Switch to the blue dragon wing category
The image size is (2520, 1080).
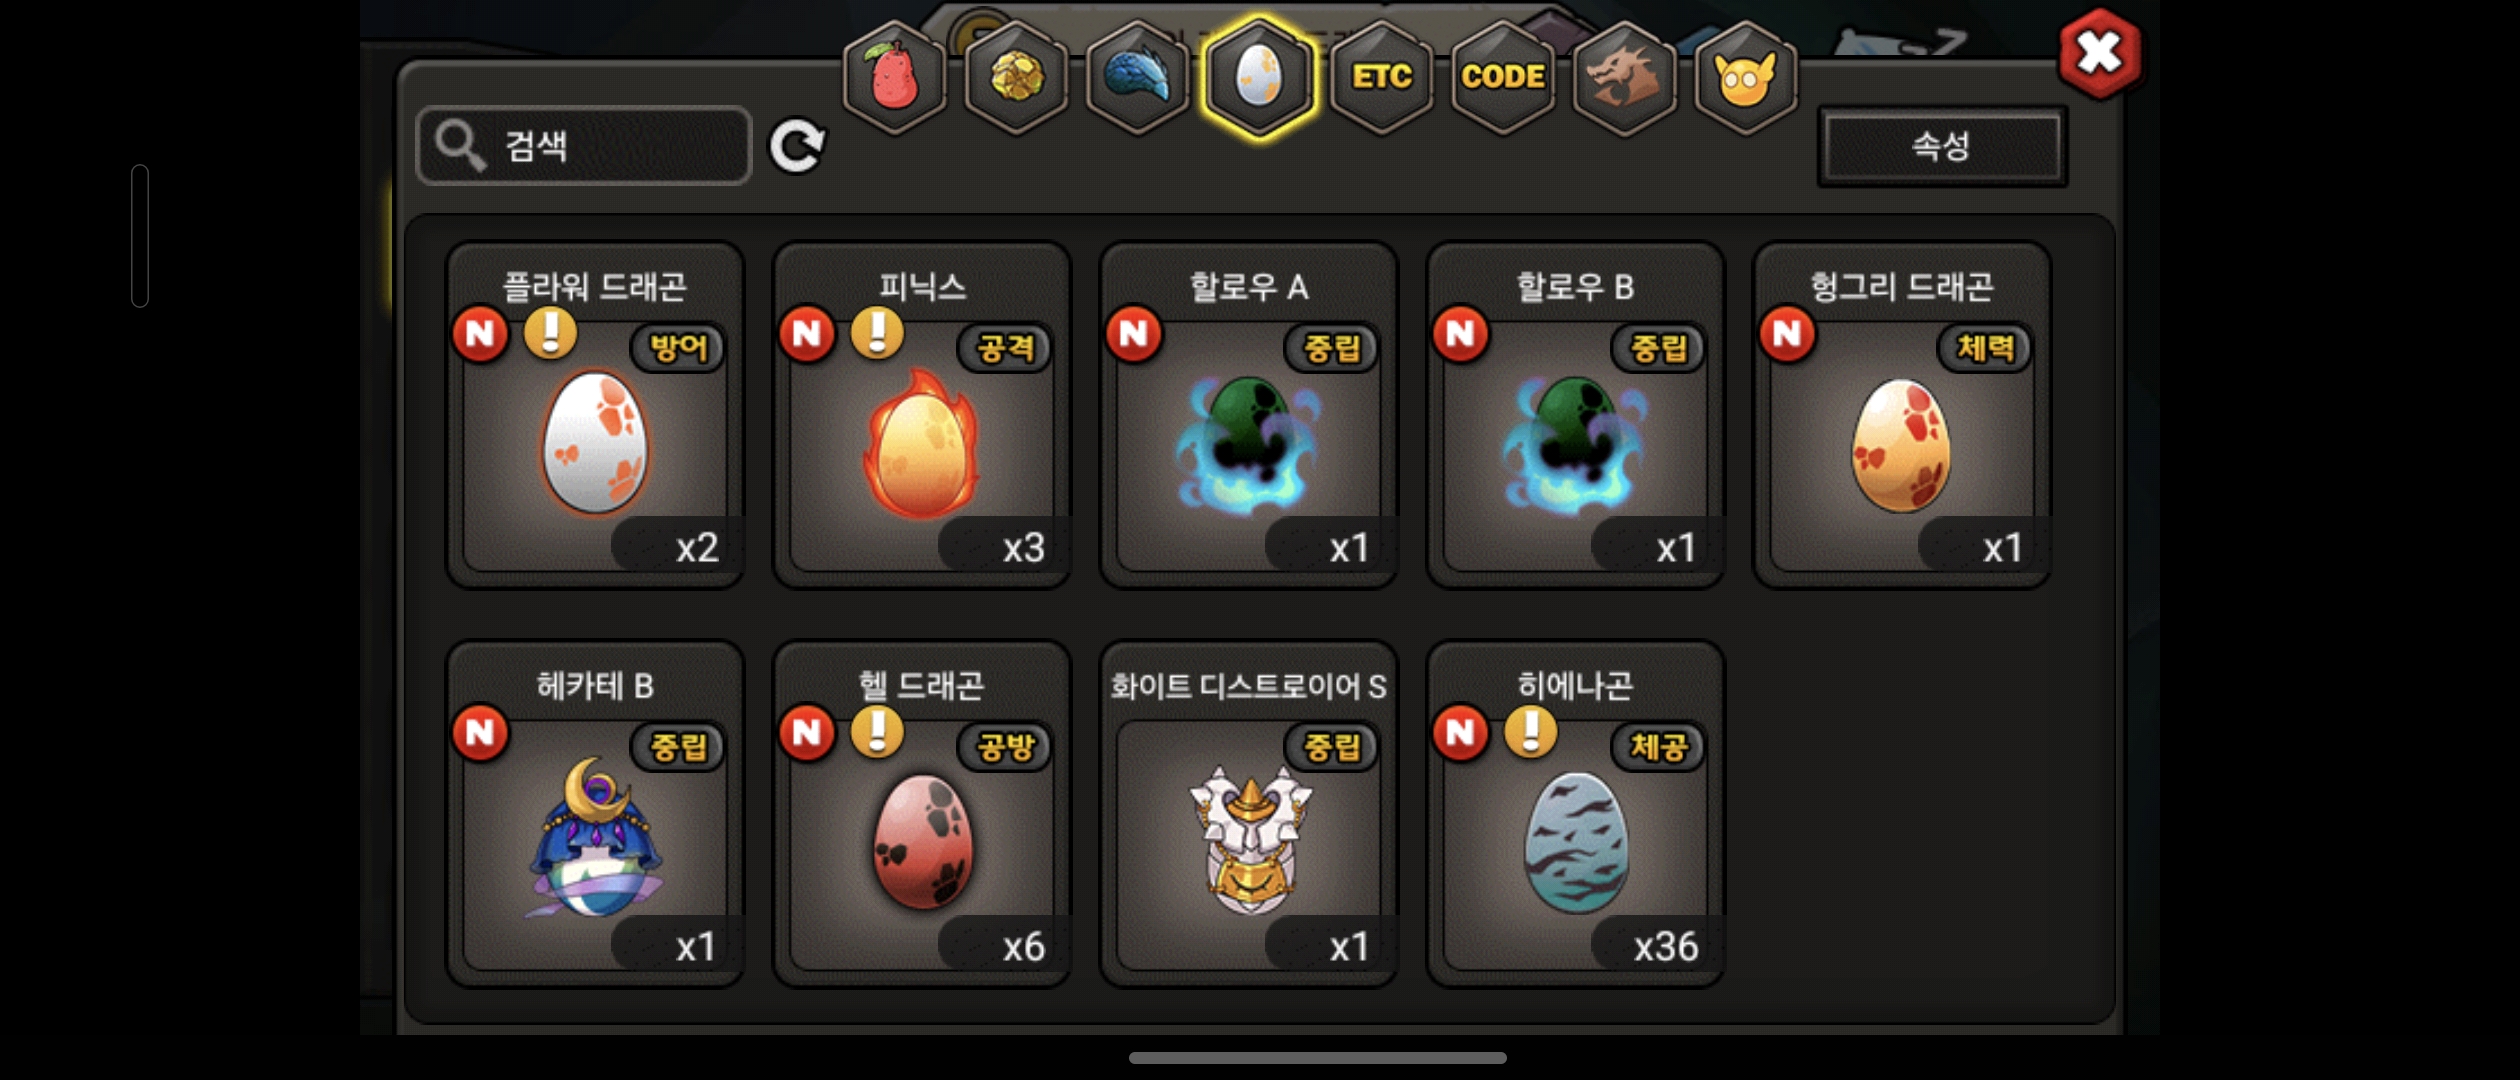[1137, 78]
